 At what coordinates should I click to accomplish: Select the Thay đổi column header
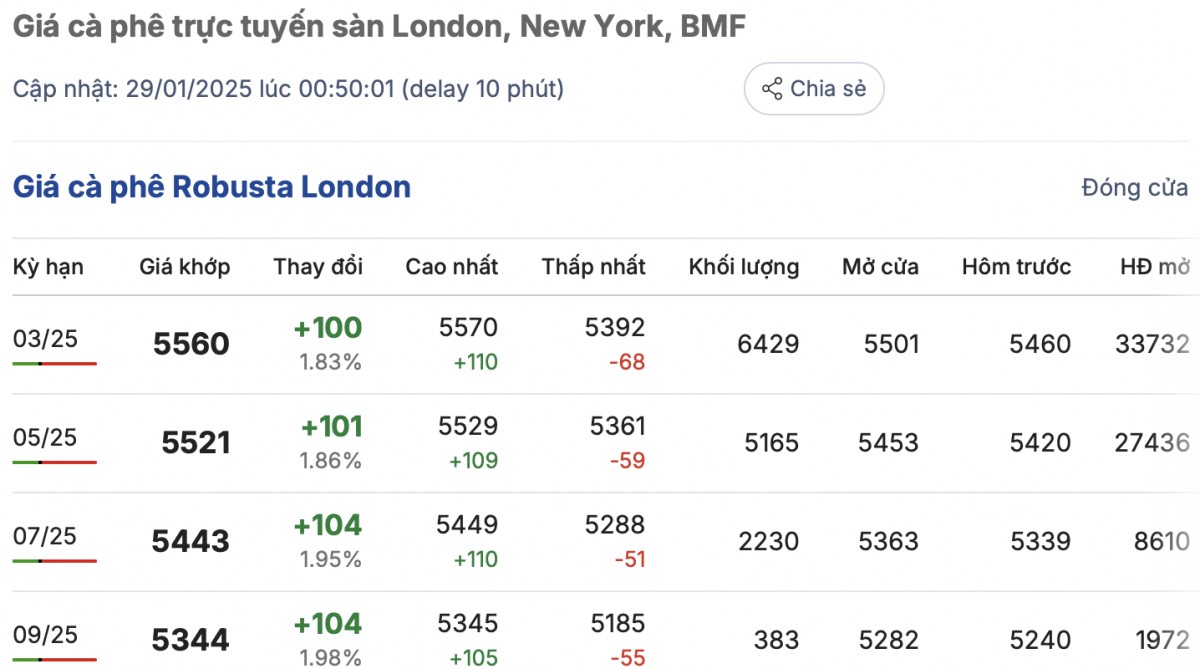(x=318, y=267)
